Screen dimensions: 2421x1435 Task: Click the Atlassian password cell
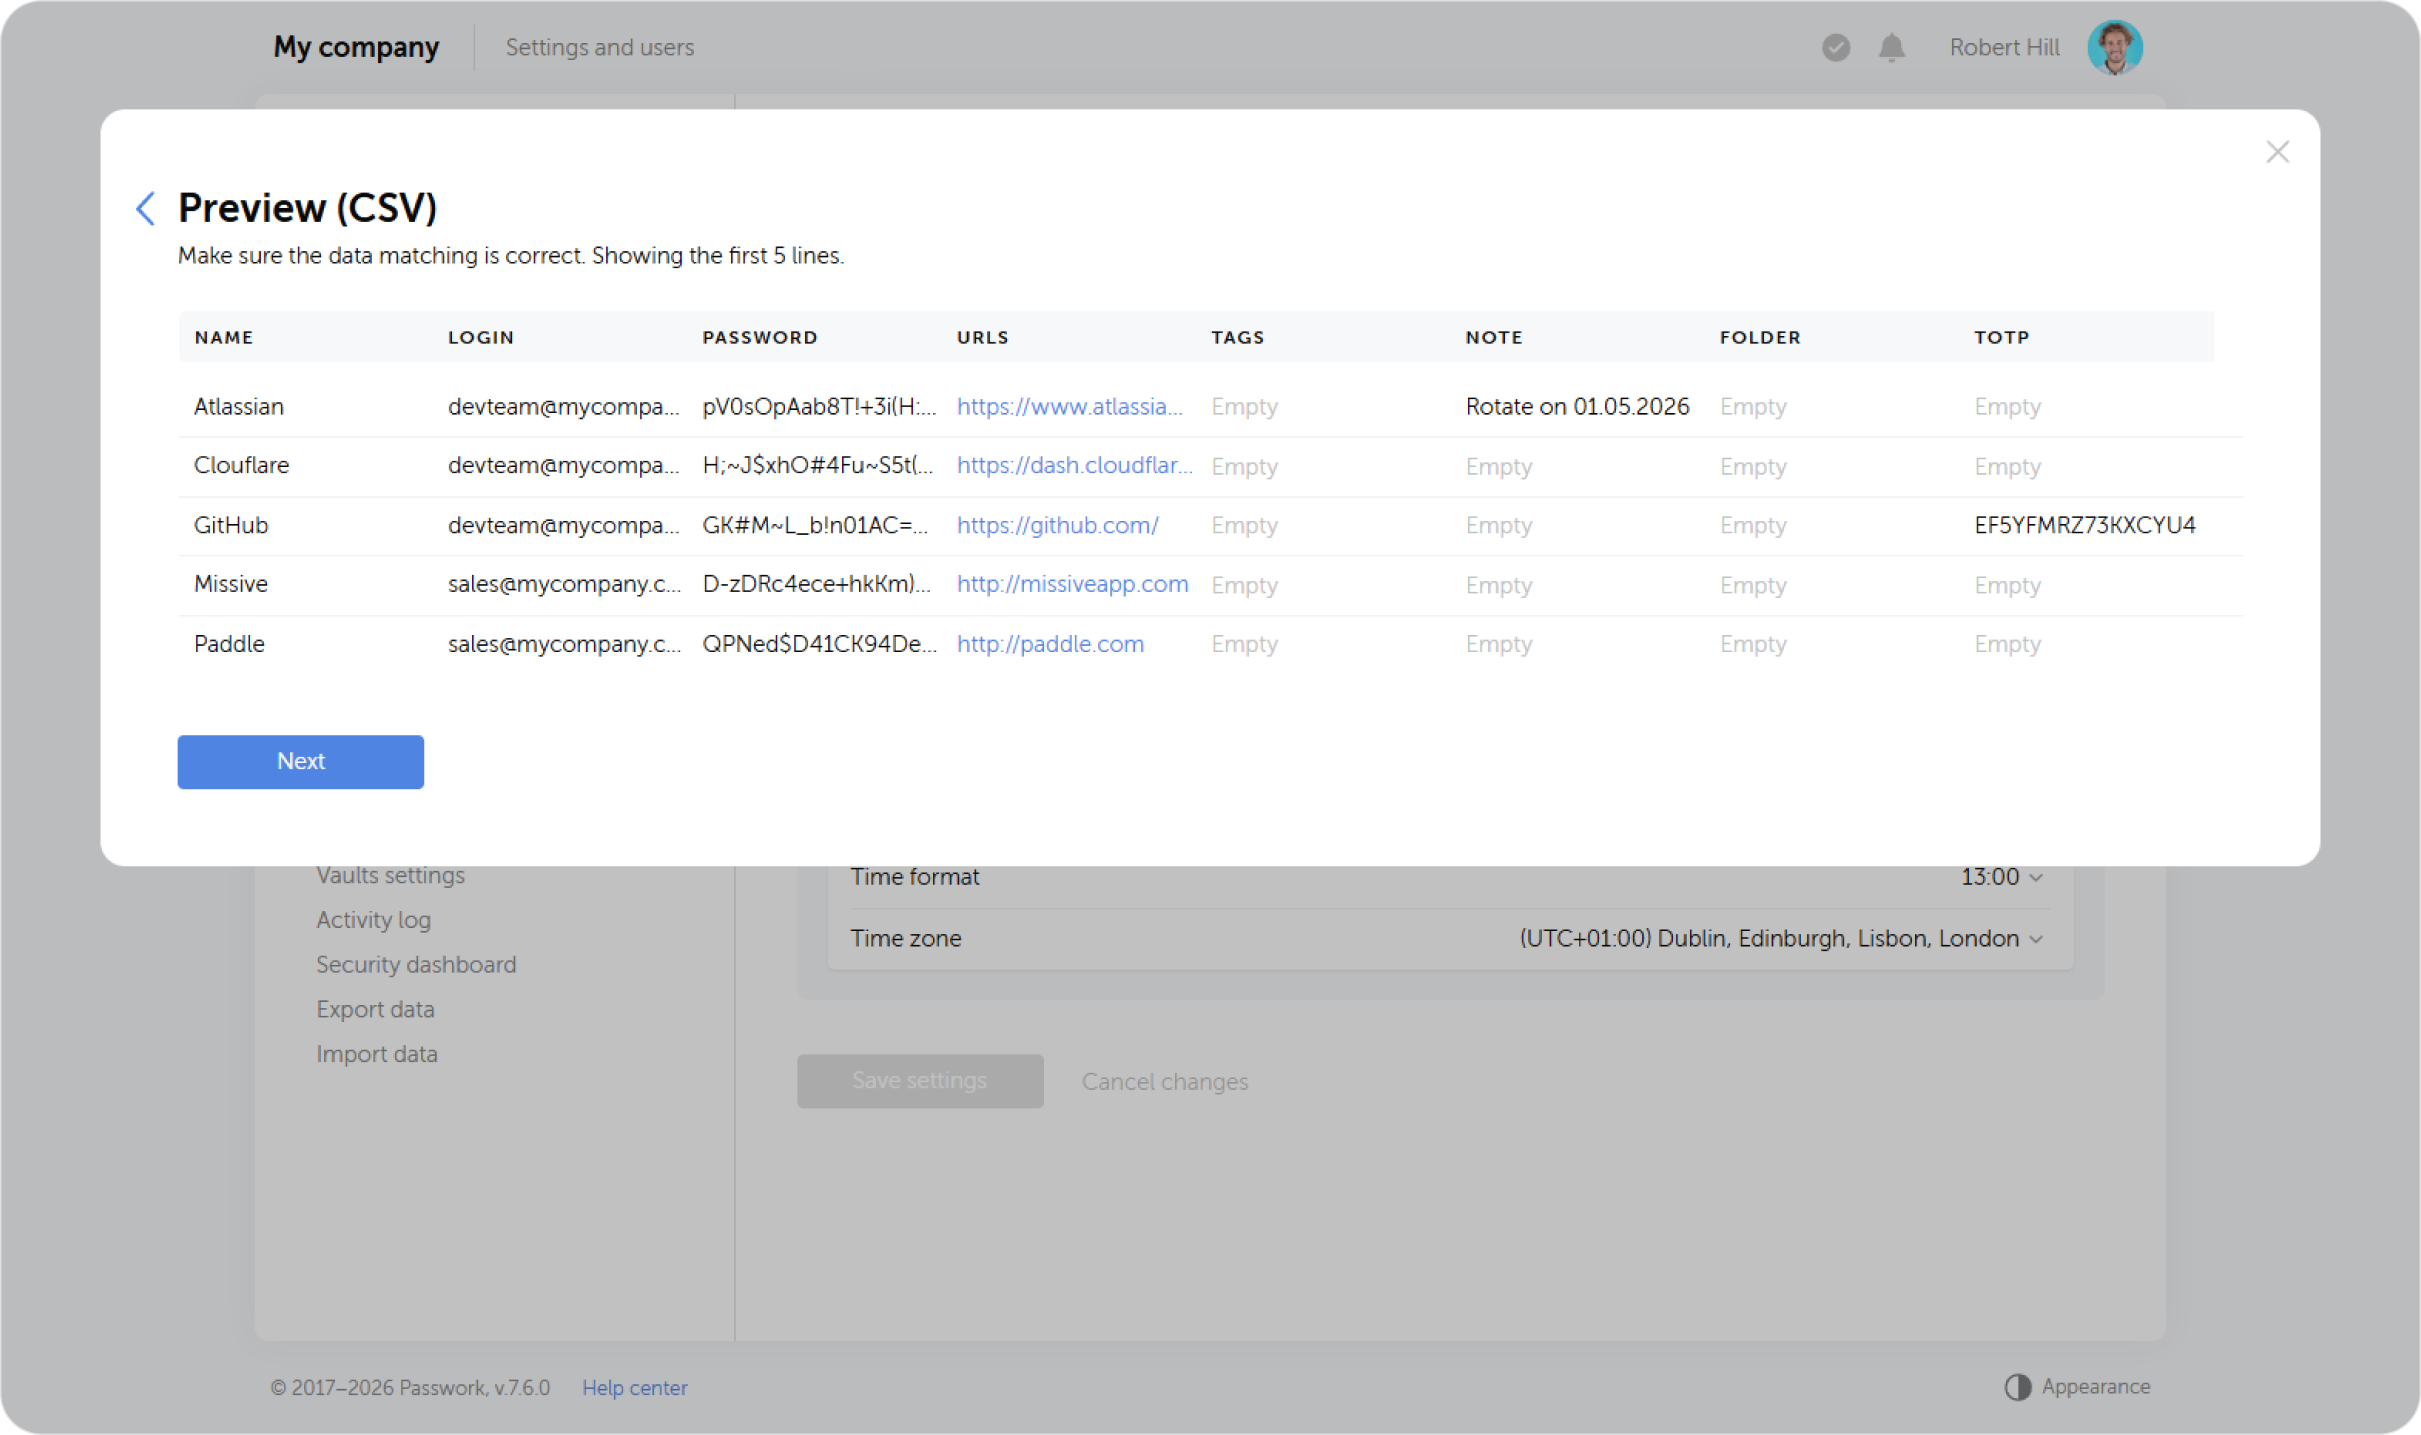click(x=819, y=406)
